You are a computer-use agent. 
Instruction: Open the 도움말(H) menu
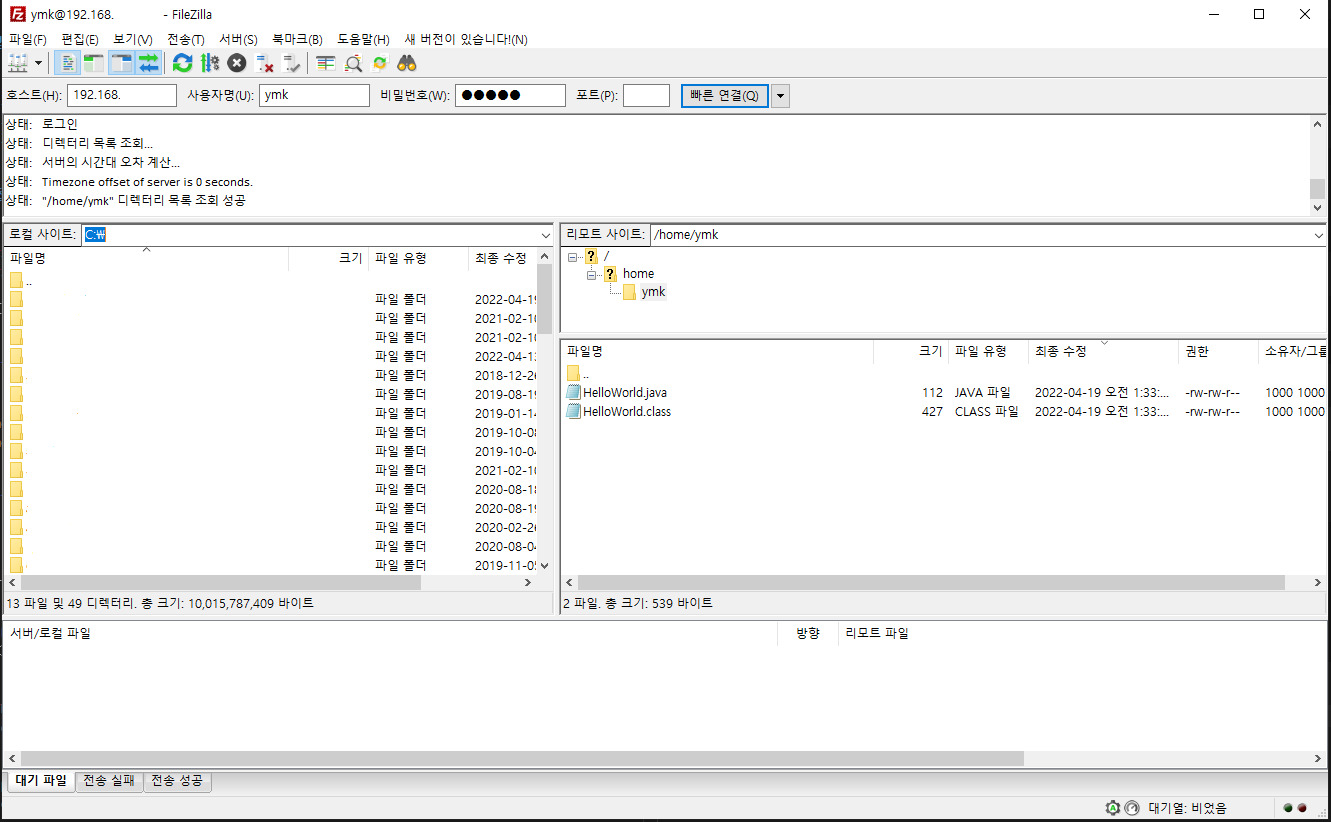click(363, 39)
